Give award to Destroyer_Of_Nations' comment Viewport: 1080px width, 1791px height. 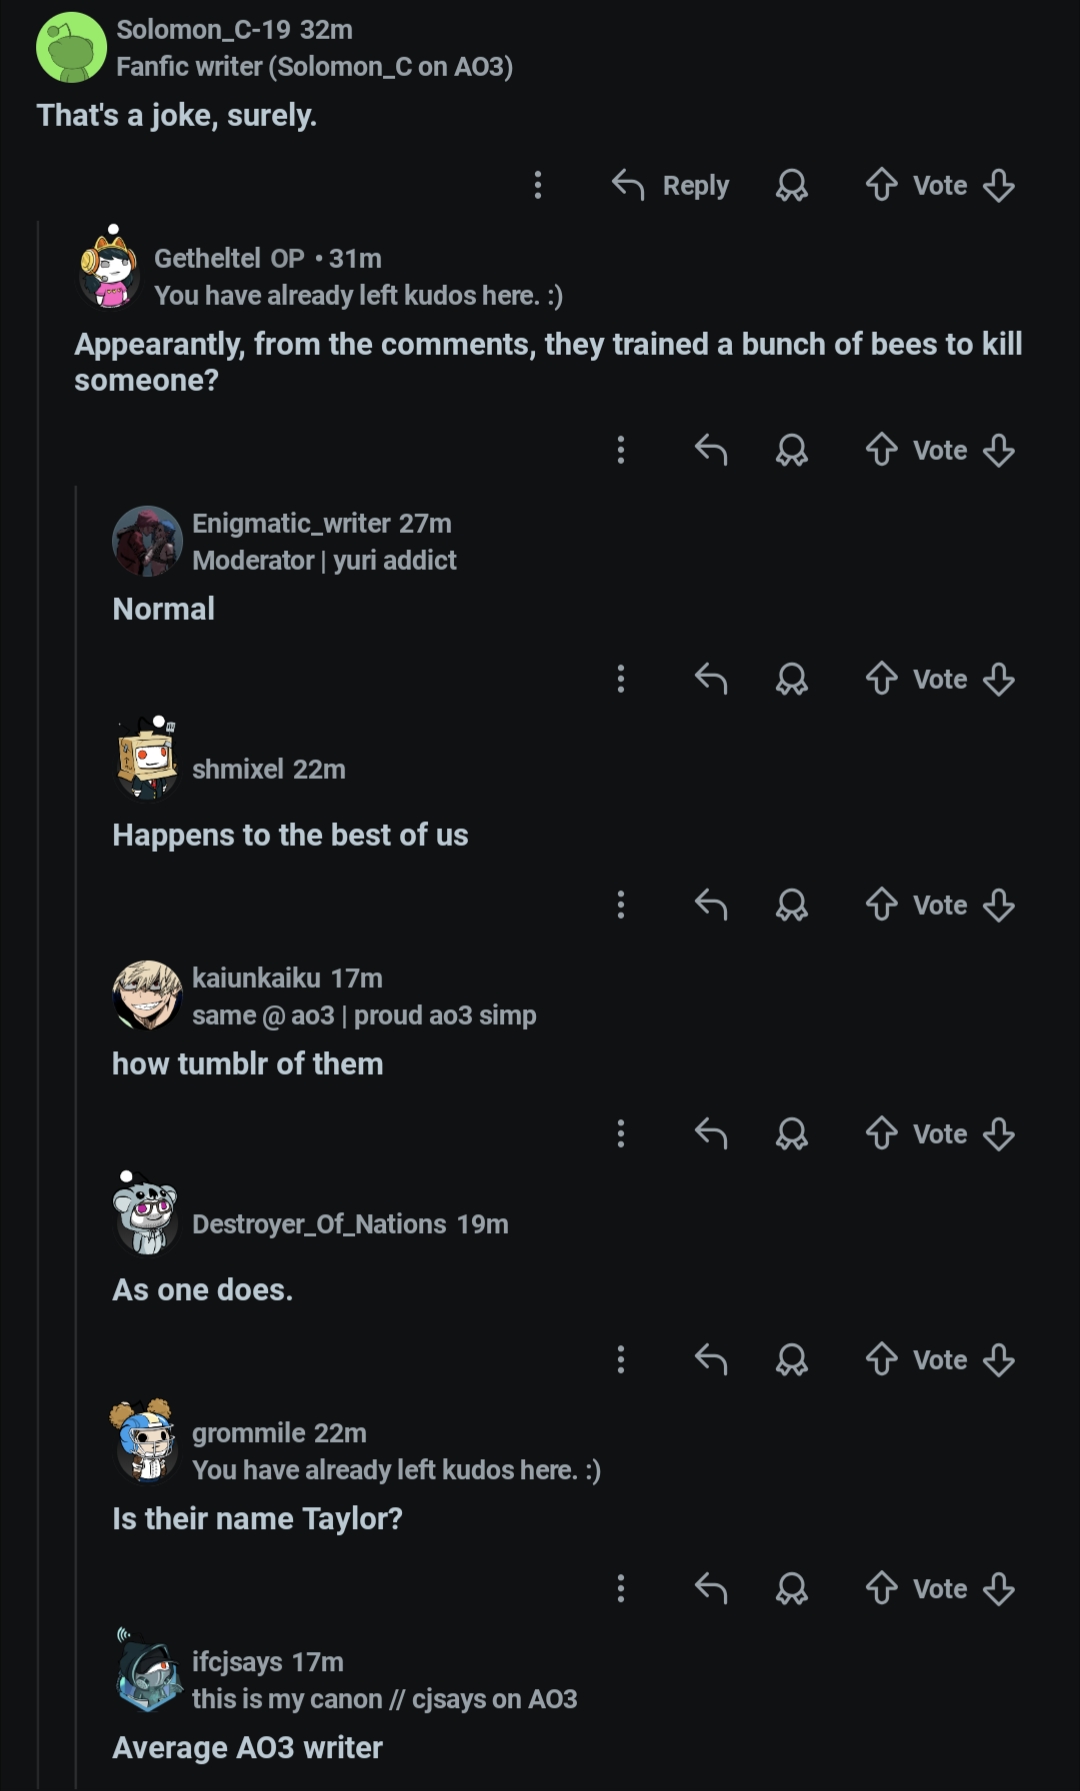[x=791, y=1360]
